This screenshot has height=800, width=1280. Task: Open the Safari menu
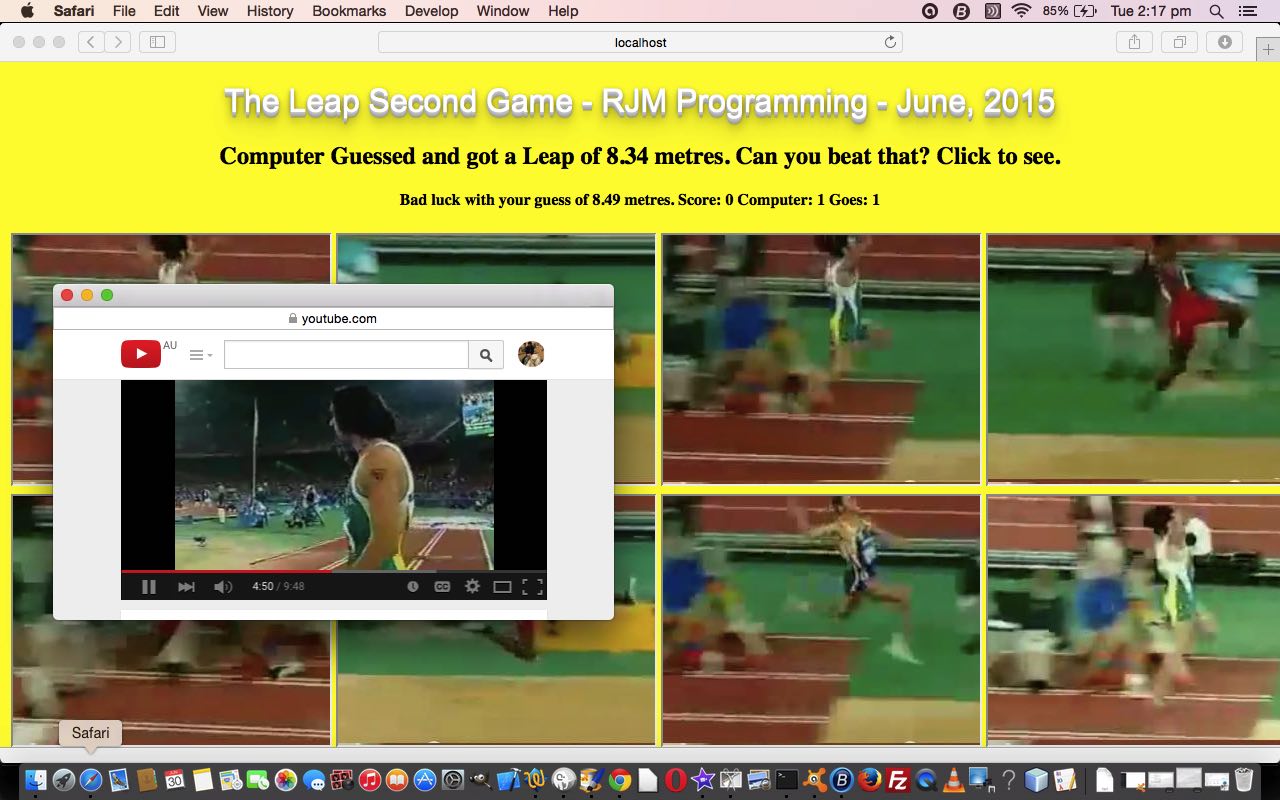73,11
